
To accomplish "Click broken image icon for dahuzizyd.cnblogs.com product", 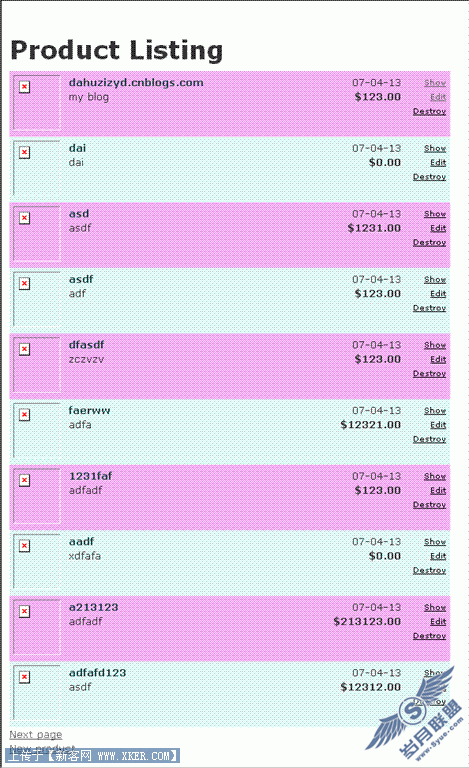I will coord(24,87).
